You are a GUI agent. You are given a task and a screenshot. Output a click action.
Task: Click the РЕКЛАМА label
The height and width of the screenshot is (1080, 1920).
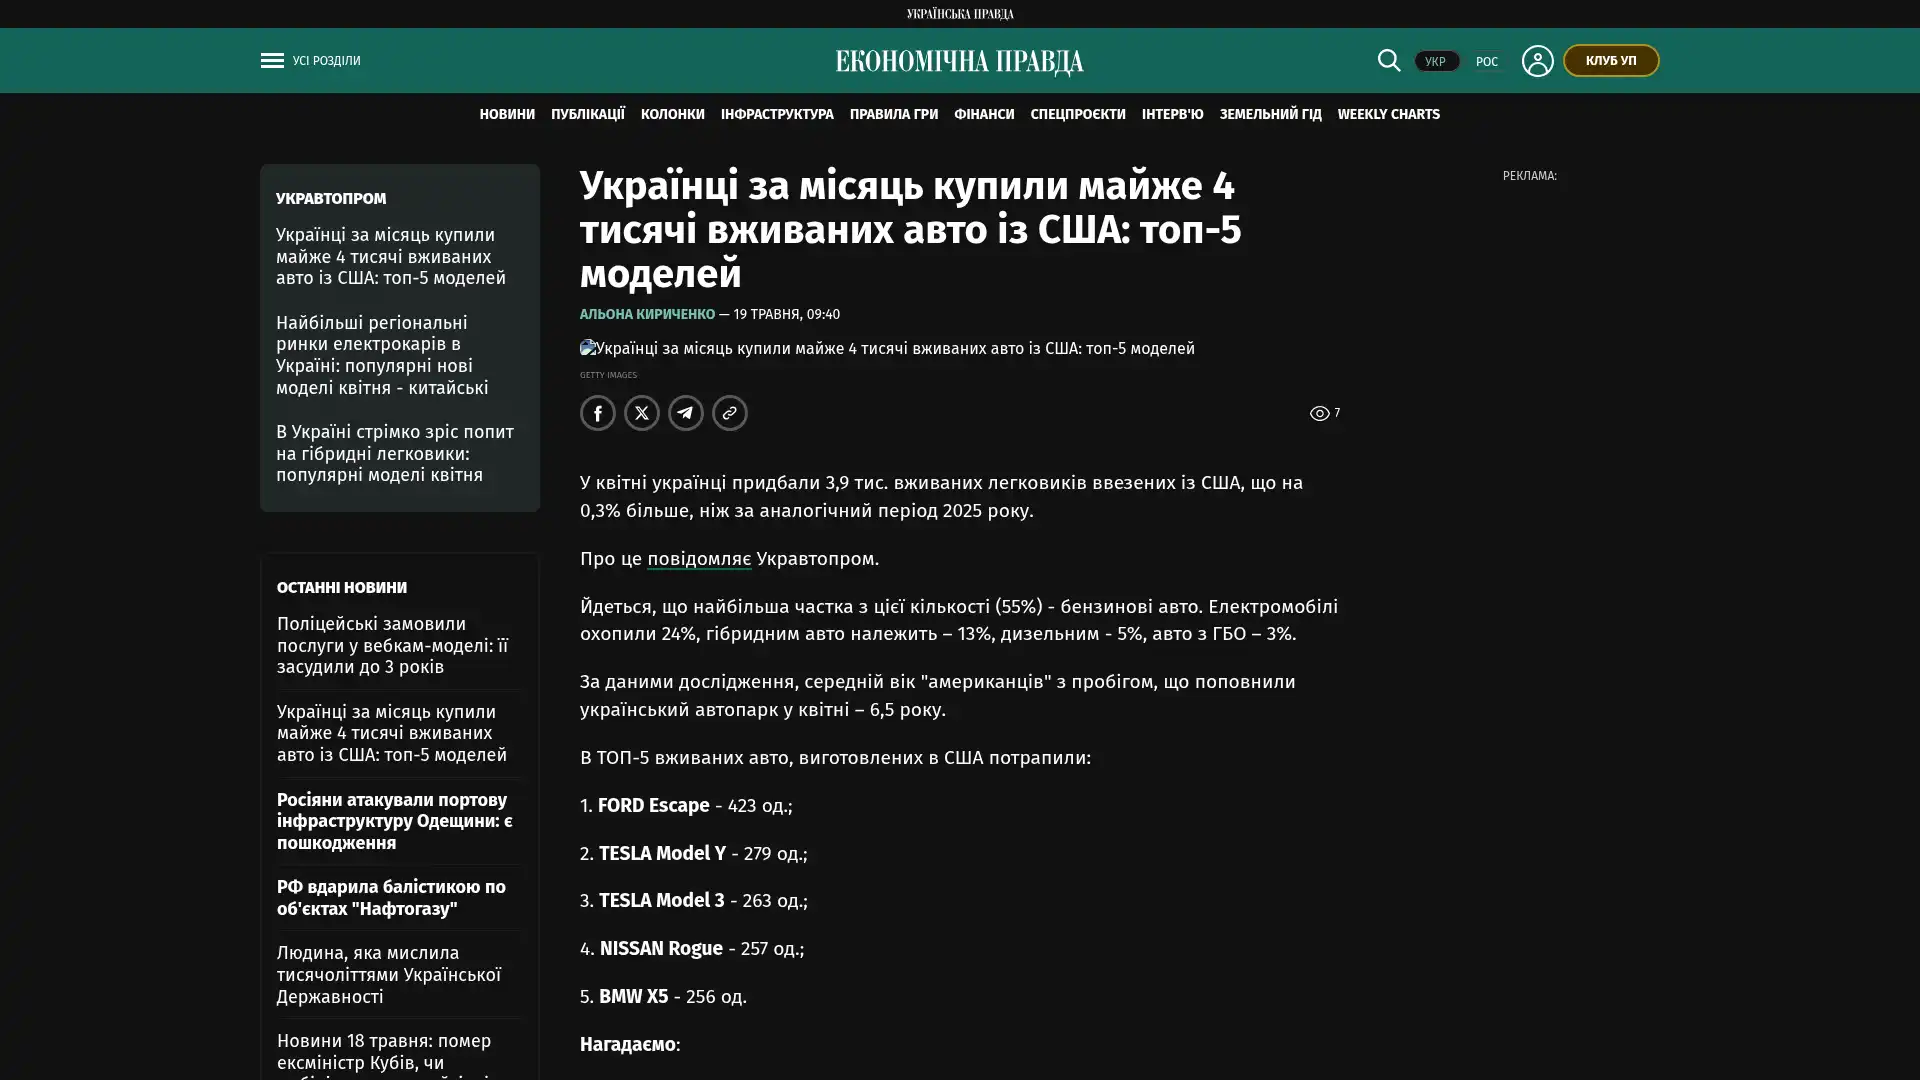coord(1529,176)
